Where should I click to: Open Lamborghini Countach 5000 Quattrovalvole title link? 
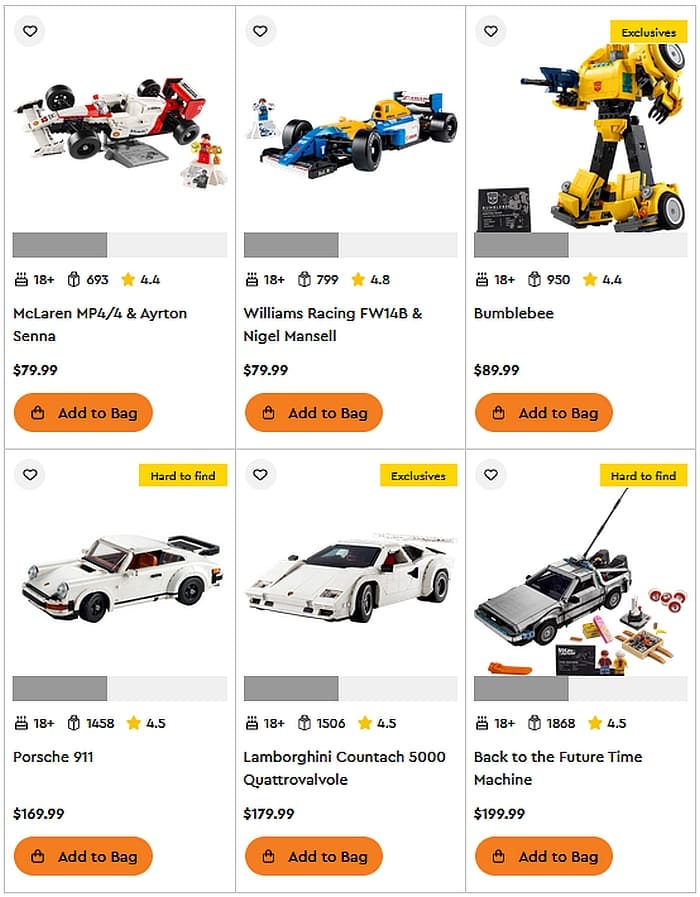tap(344, 768)
